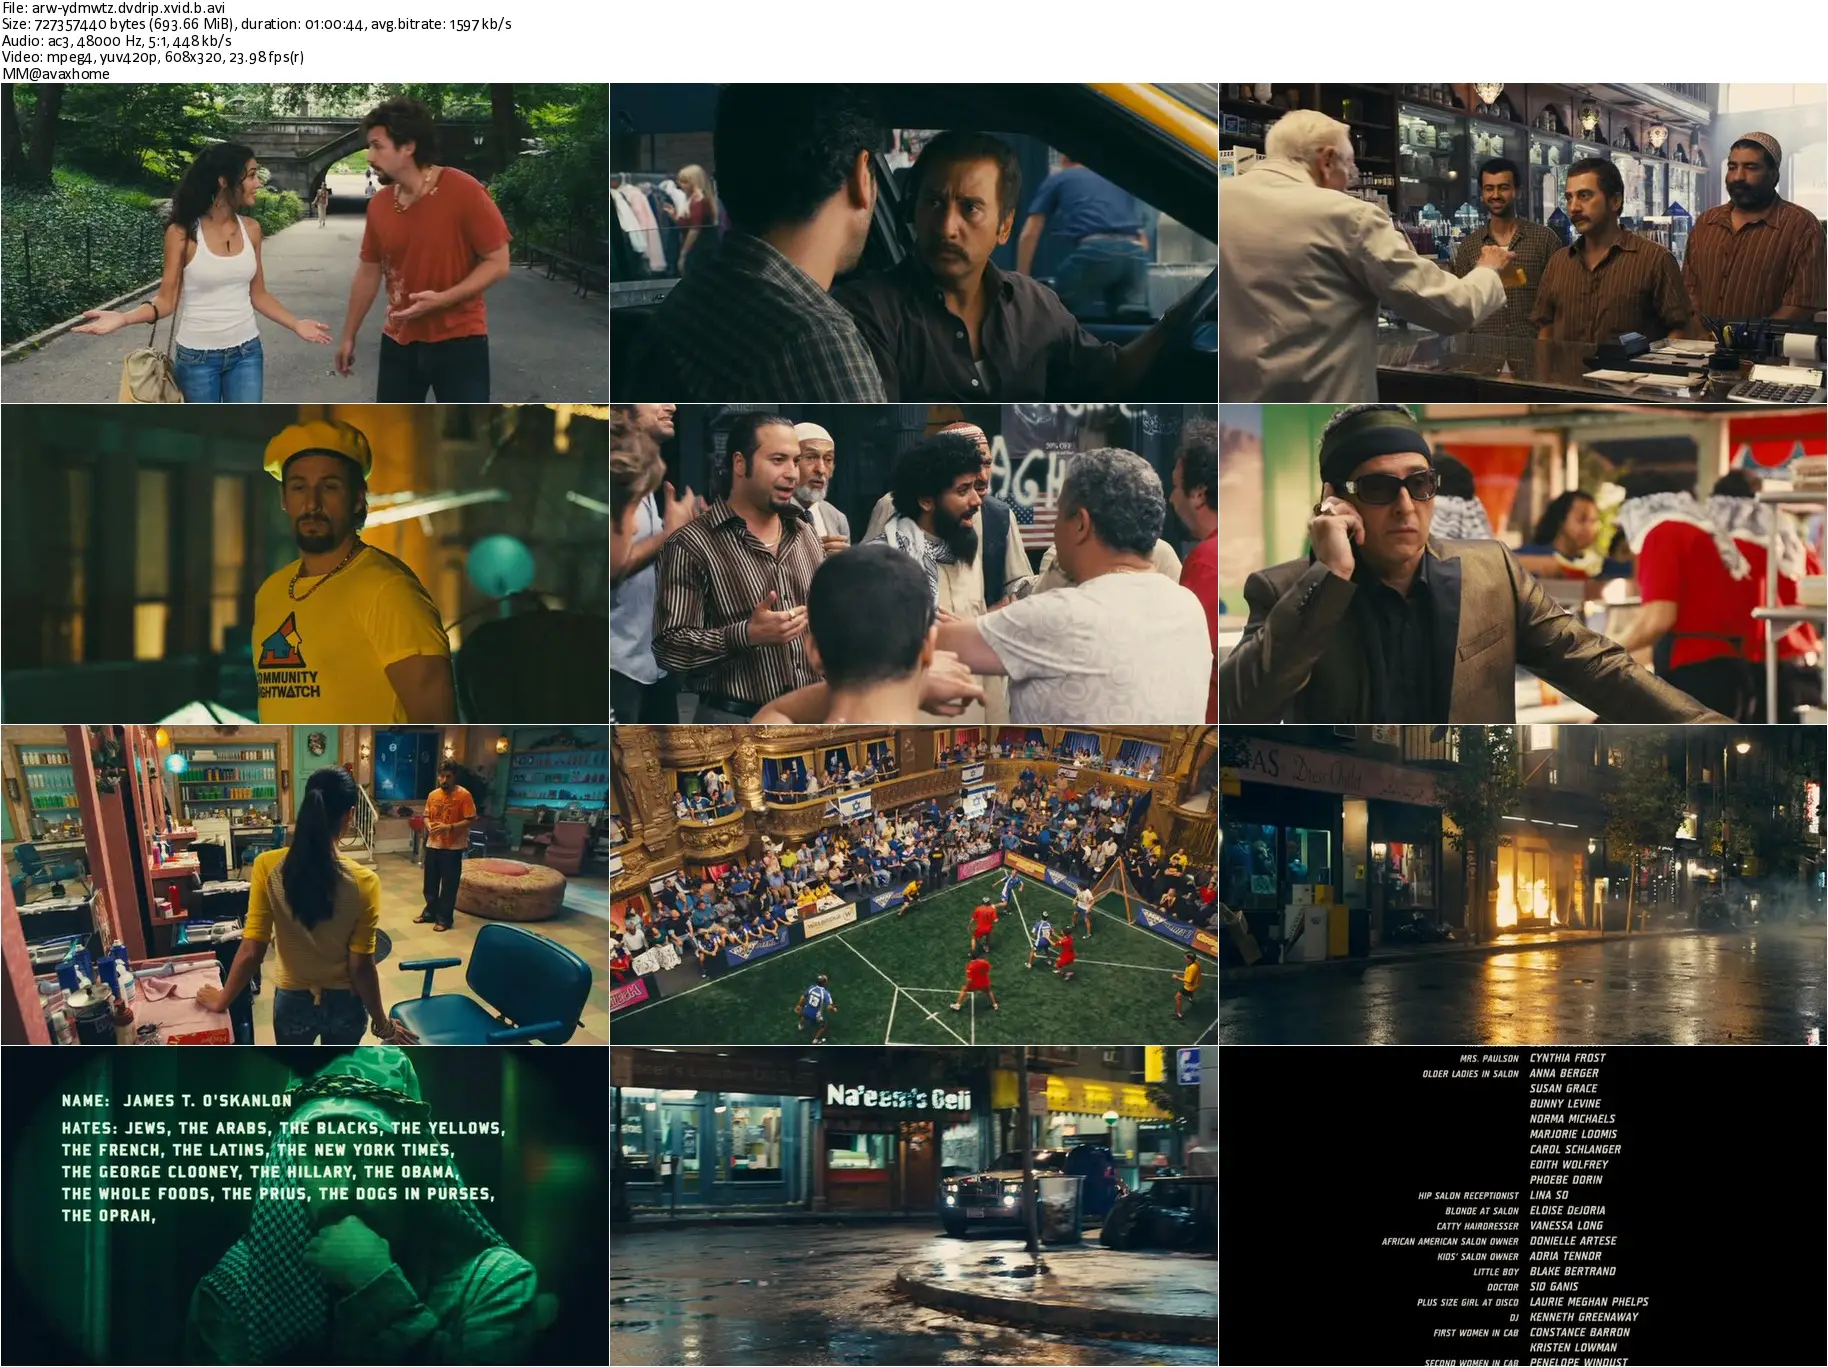1828x1367 pixels.
Task: Click 'THE WHOLE FOODS, THE PRIUS' line
Action: click(278, 1194)
